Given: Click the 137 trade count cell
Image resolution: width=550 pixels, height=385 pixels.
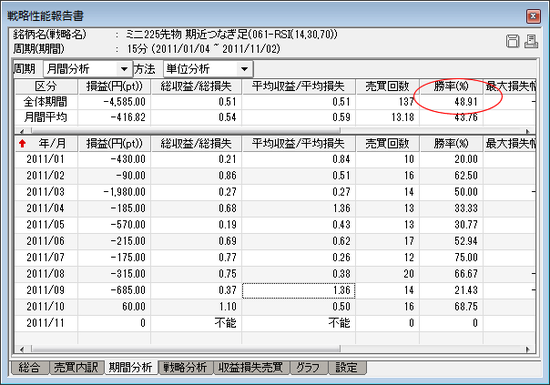Looking at the screenshot, I should (x=388, y=102).
